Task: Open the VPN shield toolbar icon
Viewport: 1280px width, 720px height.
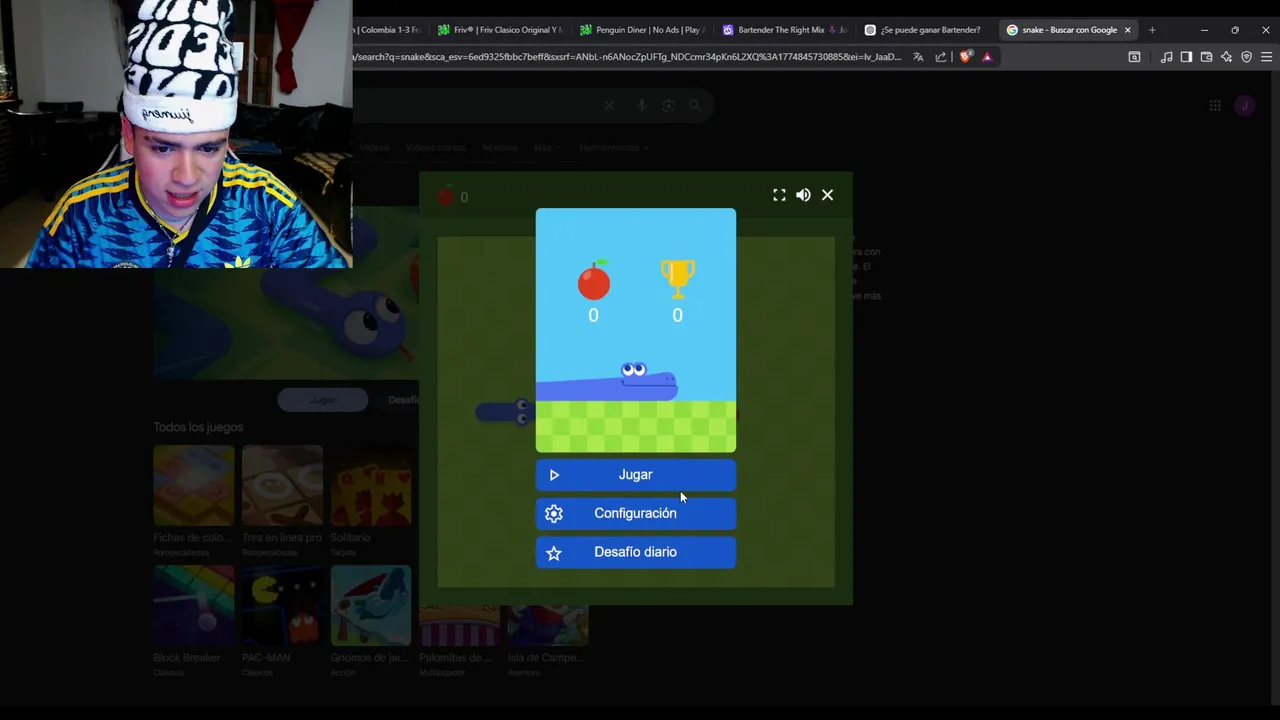Action: 1246,57
